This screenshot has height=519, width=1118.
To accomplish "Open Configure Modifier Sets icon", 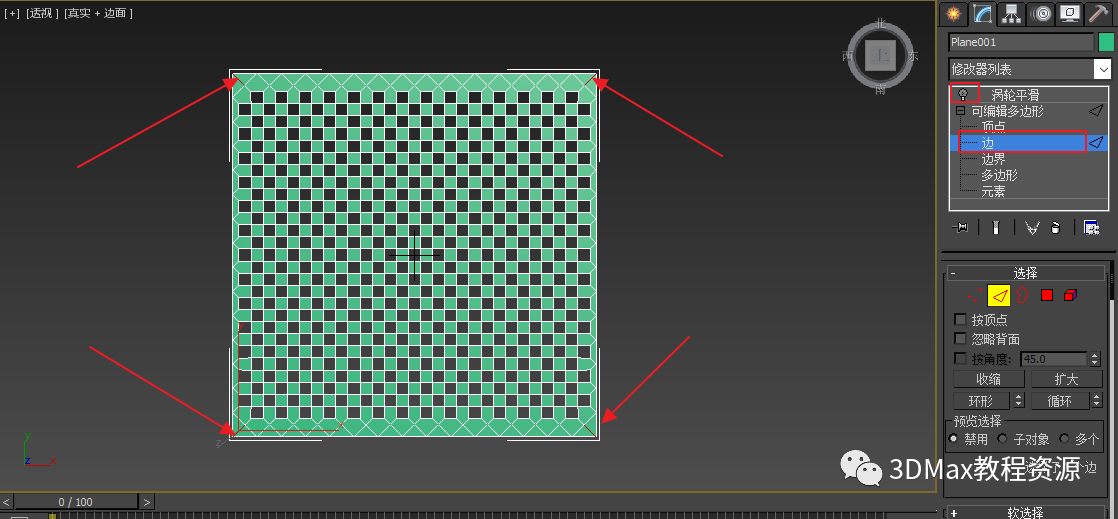I will point(1091,227).
